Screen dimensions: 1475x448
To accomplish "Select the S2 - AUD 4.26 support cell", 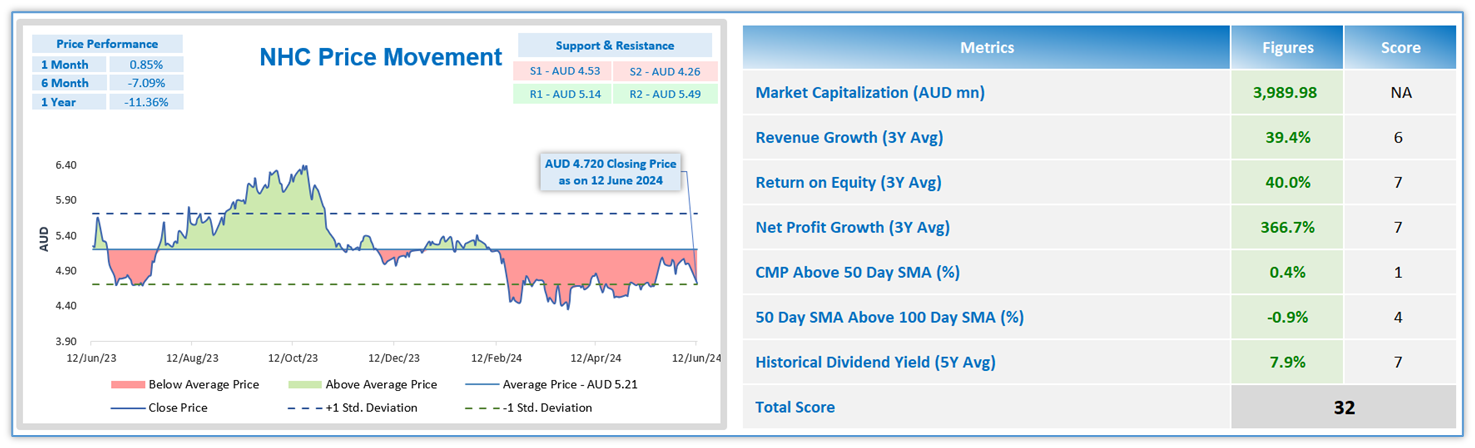I will point(664,72).
